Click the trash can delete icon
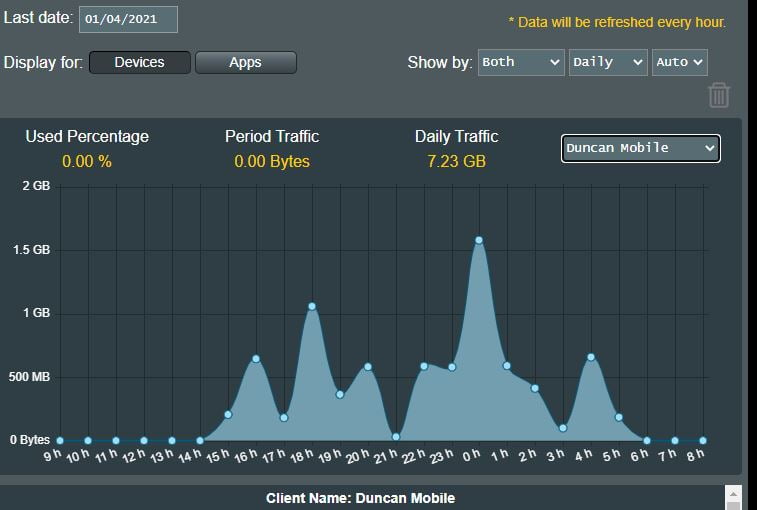 pos(718,95)
